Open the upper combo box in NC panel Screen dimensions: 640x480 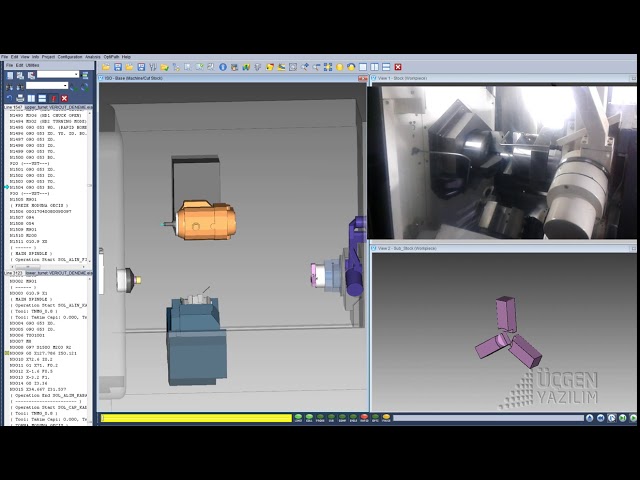coord(58,74)
